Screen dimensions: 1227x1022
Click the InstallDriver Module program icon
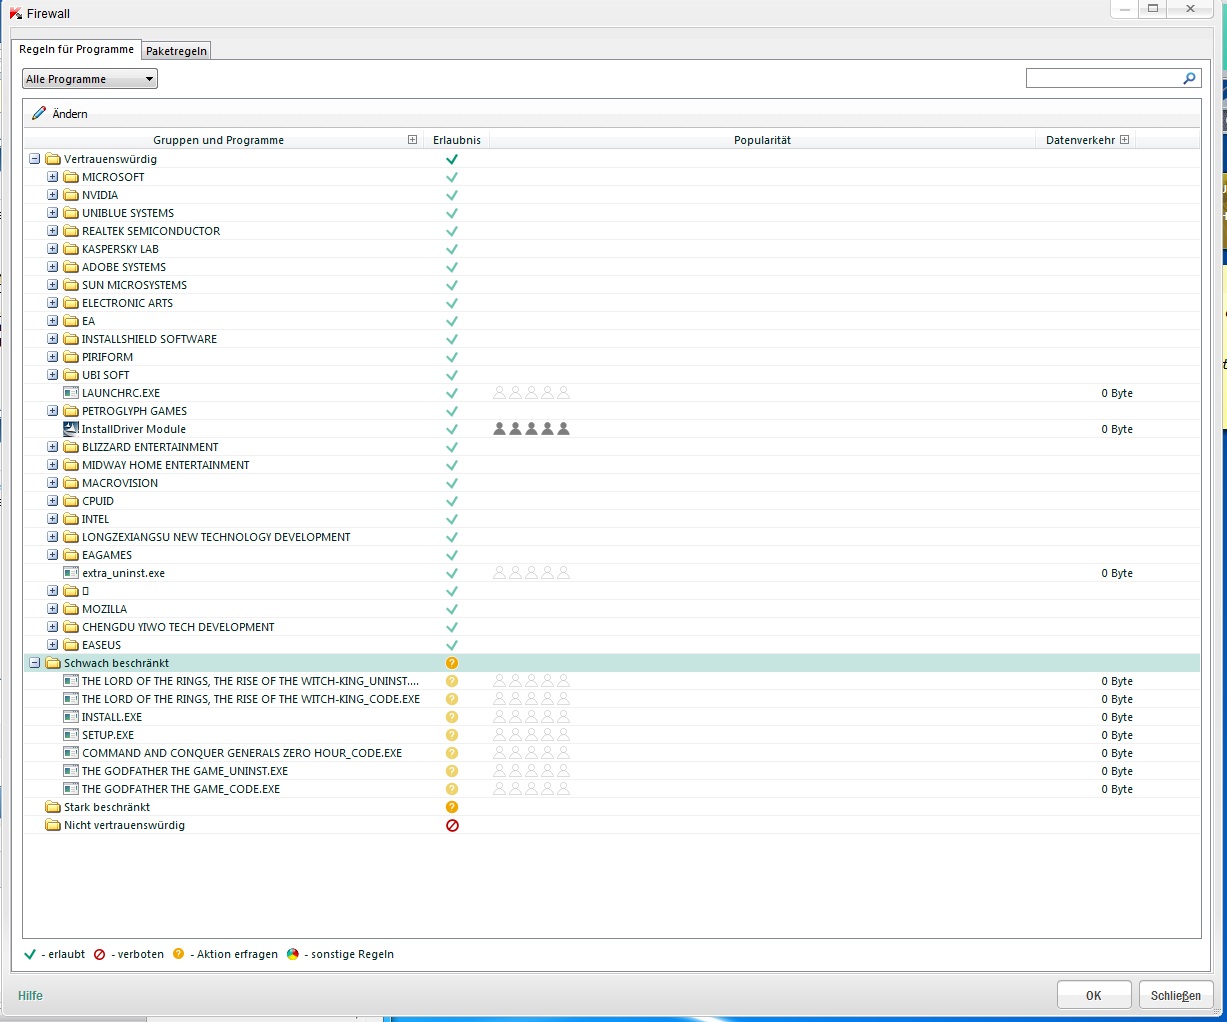click(x=71, y=429)
